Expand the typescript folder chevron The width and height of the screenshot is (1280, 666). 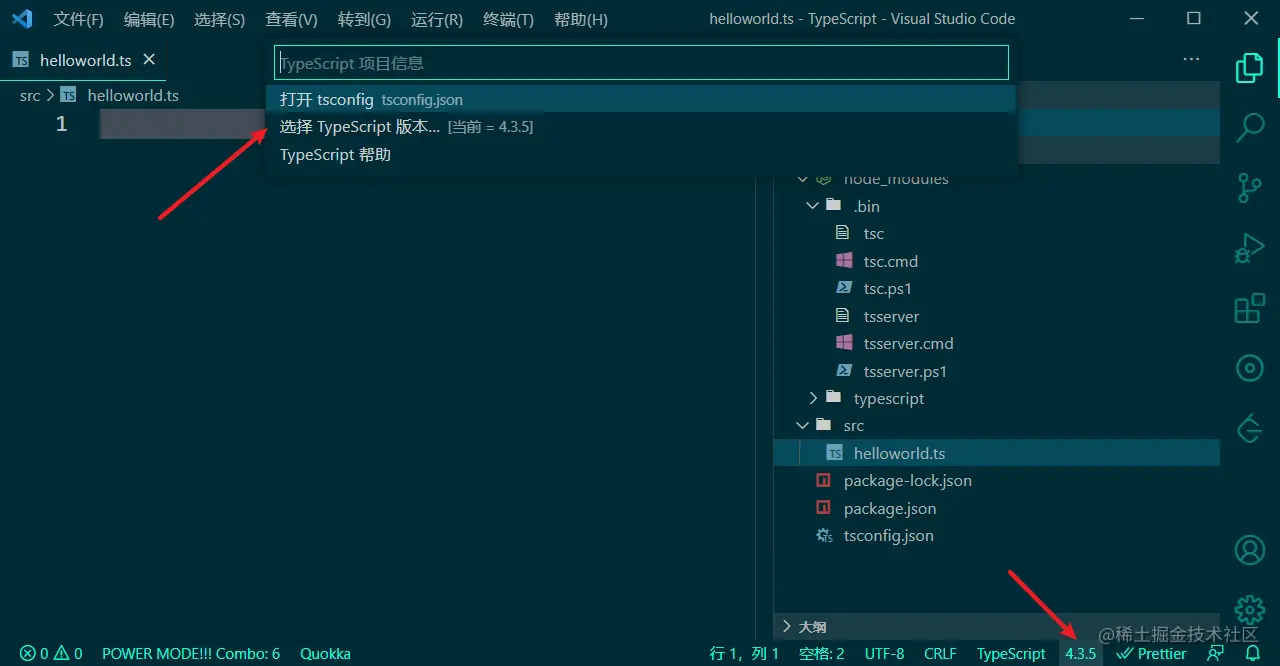click(x=812, y=398)
